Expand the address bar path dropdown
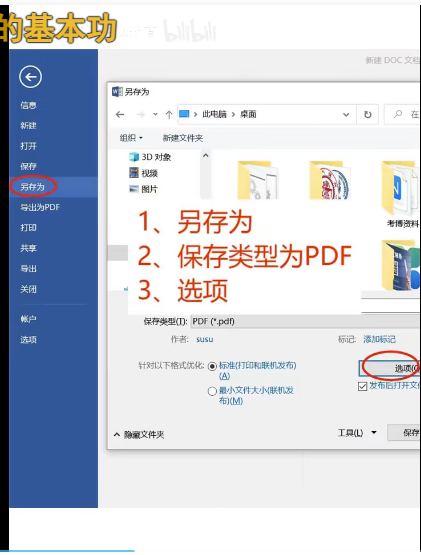The image size is (421, 555). tap(346, 115)
